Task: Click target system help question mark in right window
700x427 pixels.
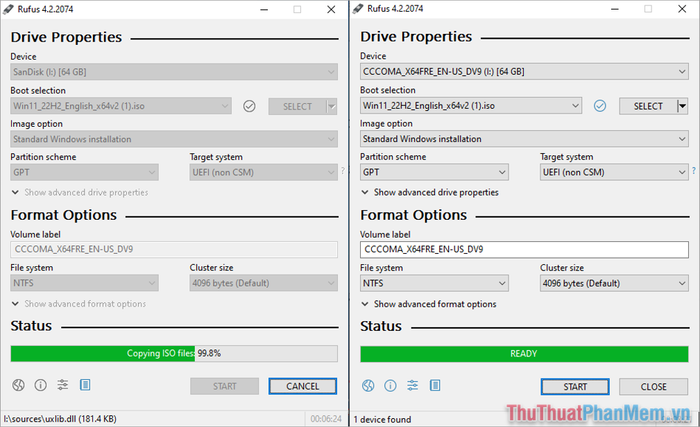Action: click(694, 171)
